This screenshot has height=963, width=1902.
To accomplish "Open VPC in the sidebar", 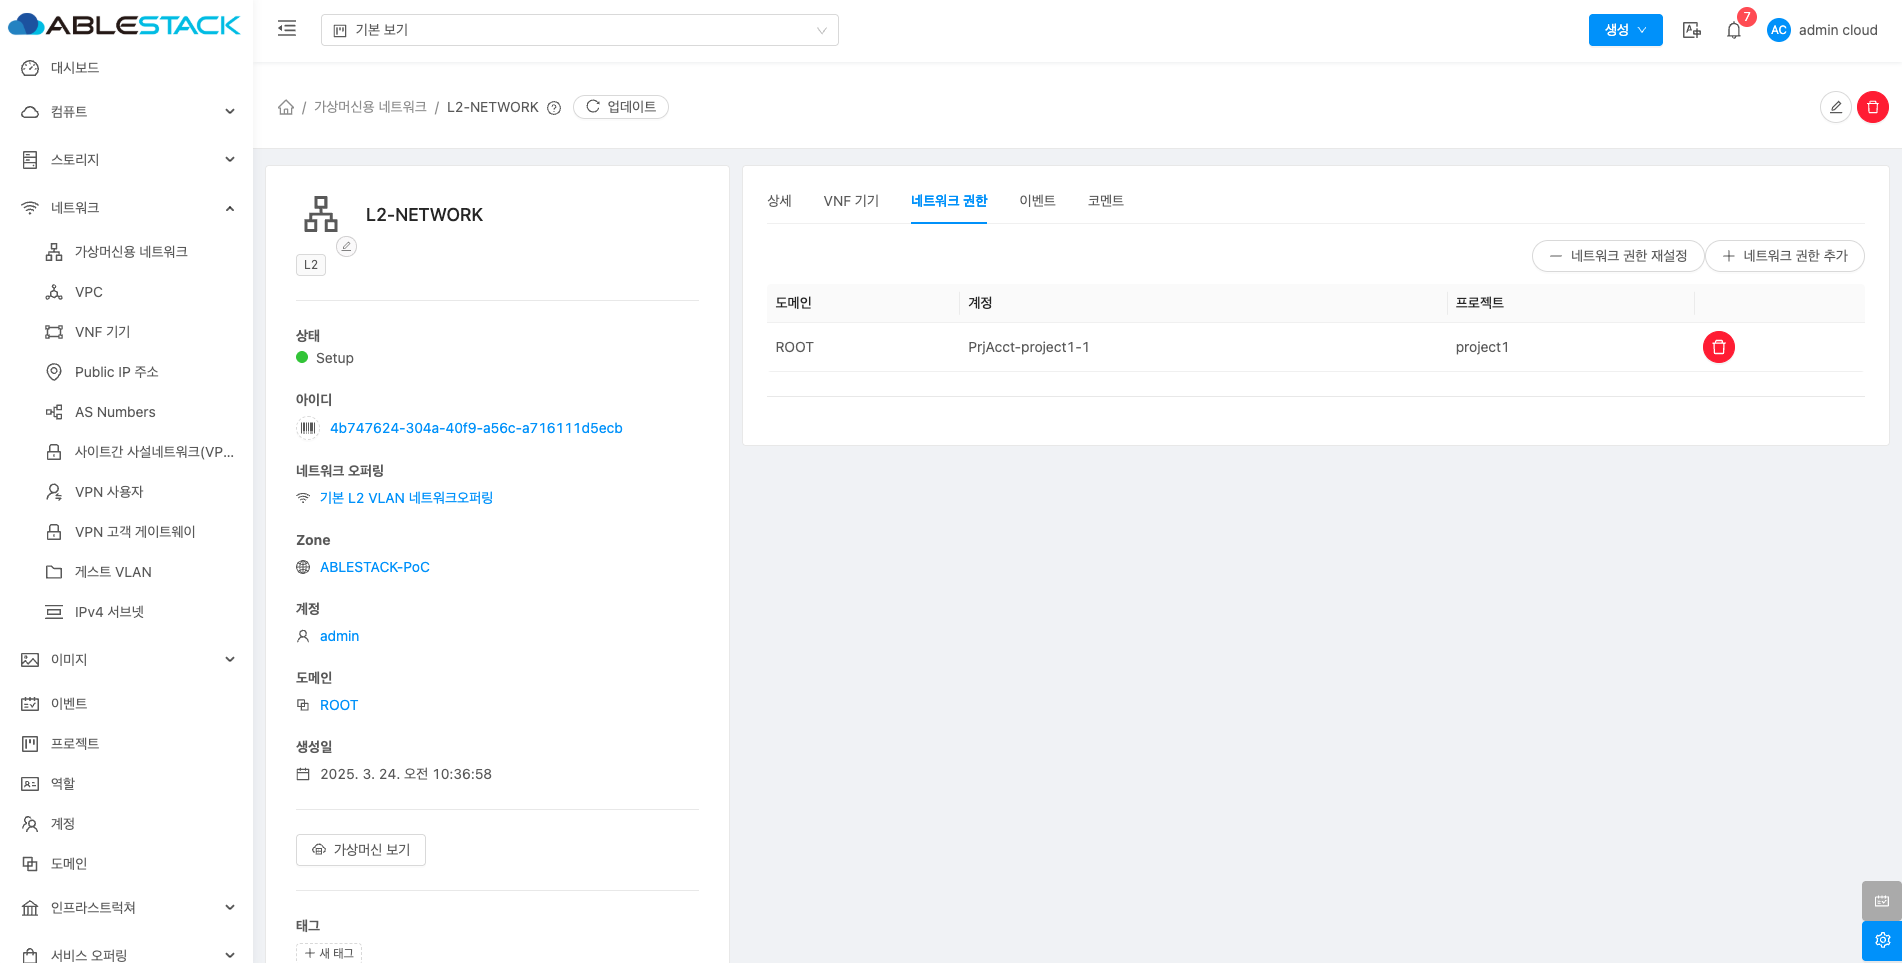I will click(89, 292).
